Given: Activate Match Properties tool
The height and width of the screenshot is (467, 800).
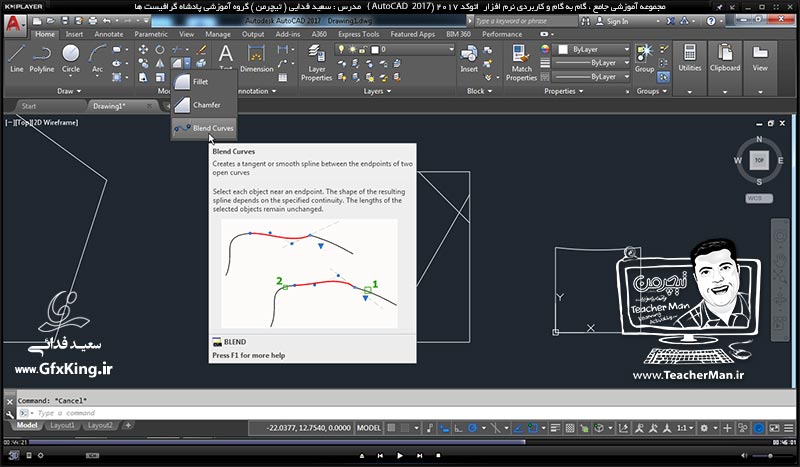Looking at the screenshot, I should [521, 62].
